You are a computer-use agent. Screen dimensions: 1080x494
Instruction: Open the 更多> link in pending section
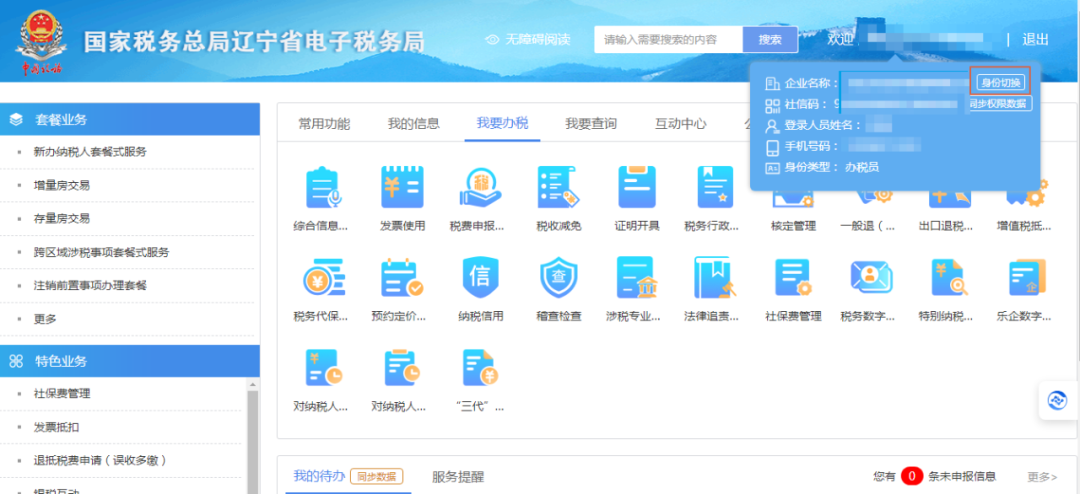(1042, 476)
